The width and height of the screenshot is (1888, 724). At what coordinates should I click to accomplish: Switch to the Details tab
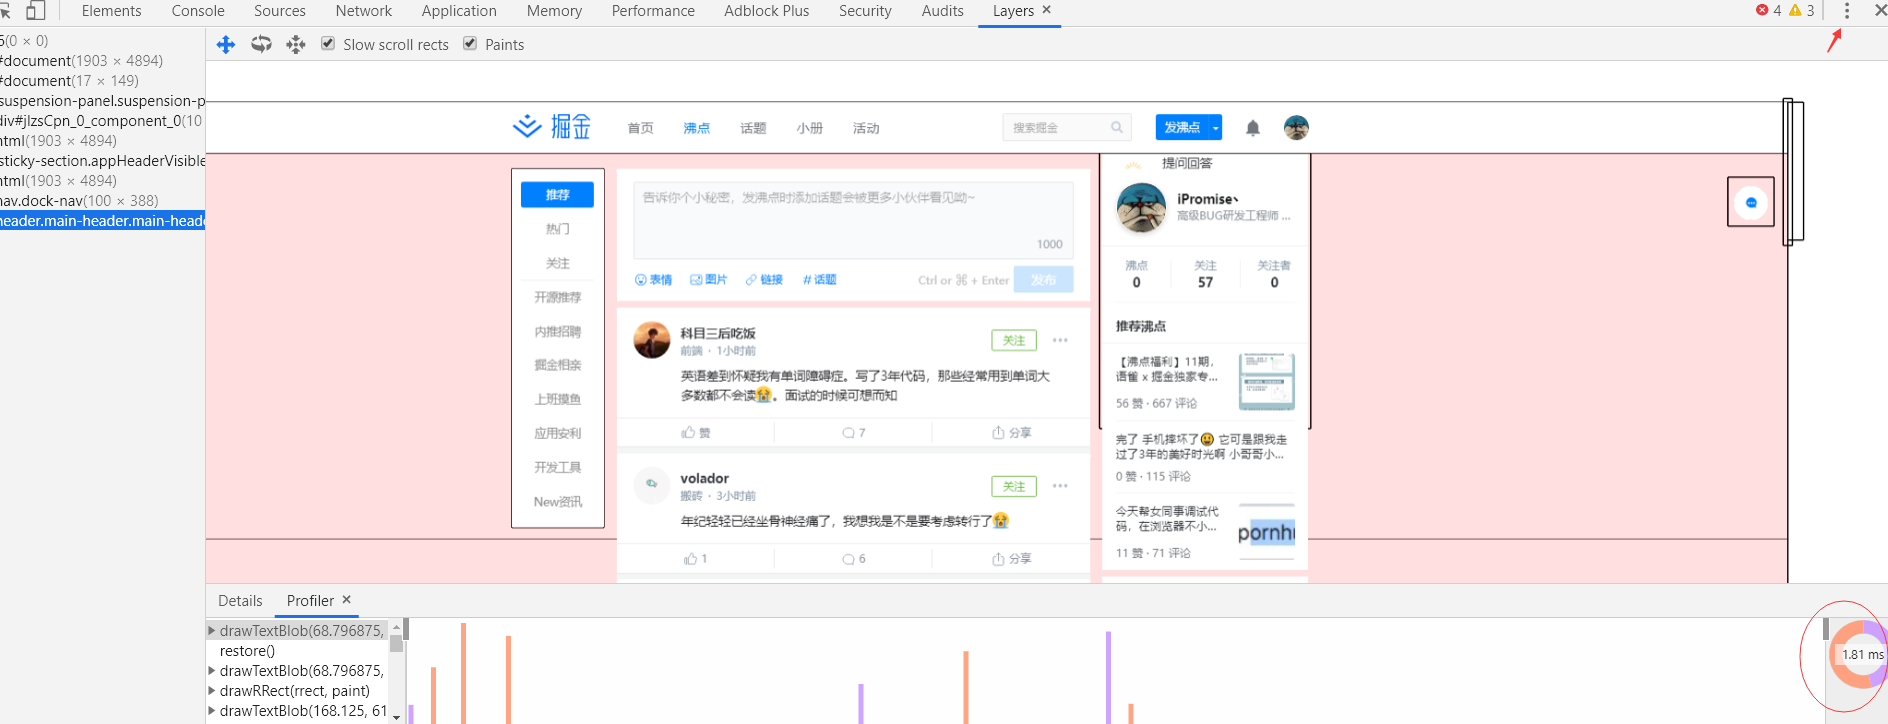tap(240, 601)
